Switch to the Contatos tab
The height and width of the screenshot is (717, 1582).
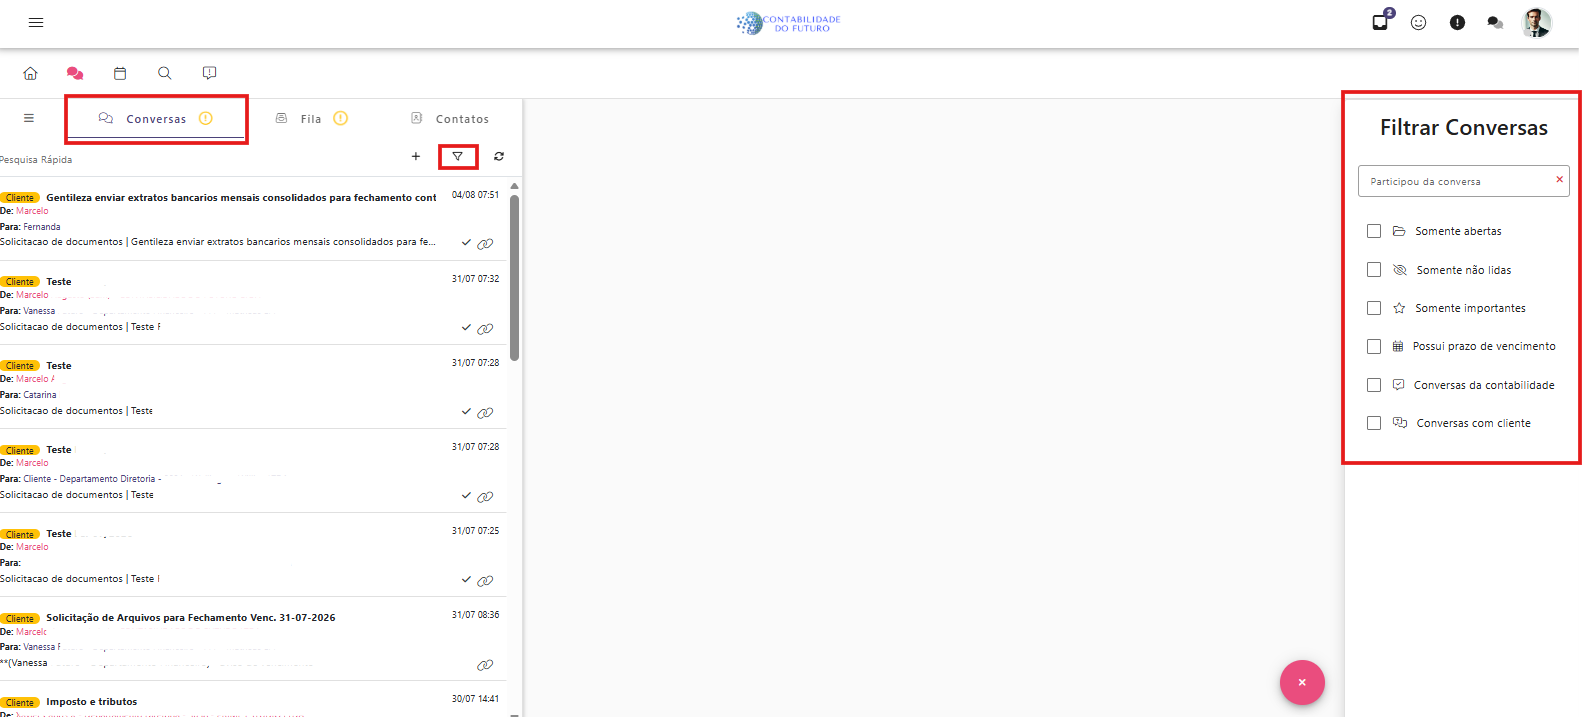pyautogui.click(x=450, y=119)
